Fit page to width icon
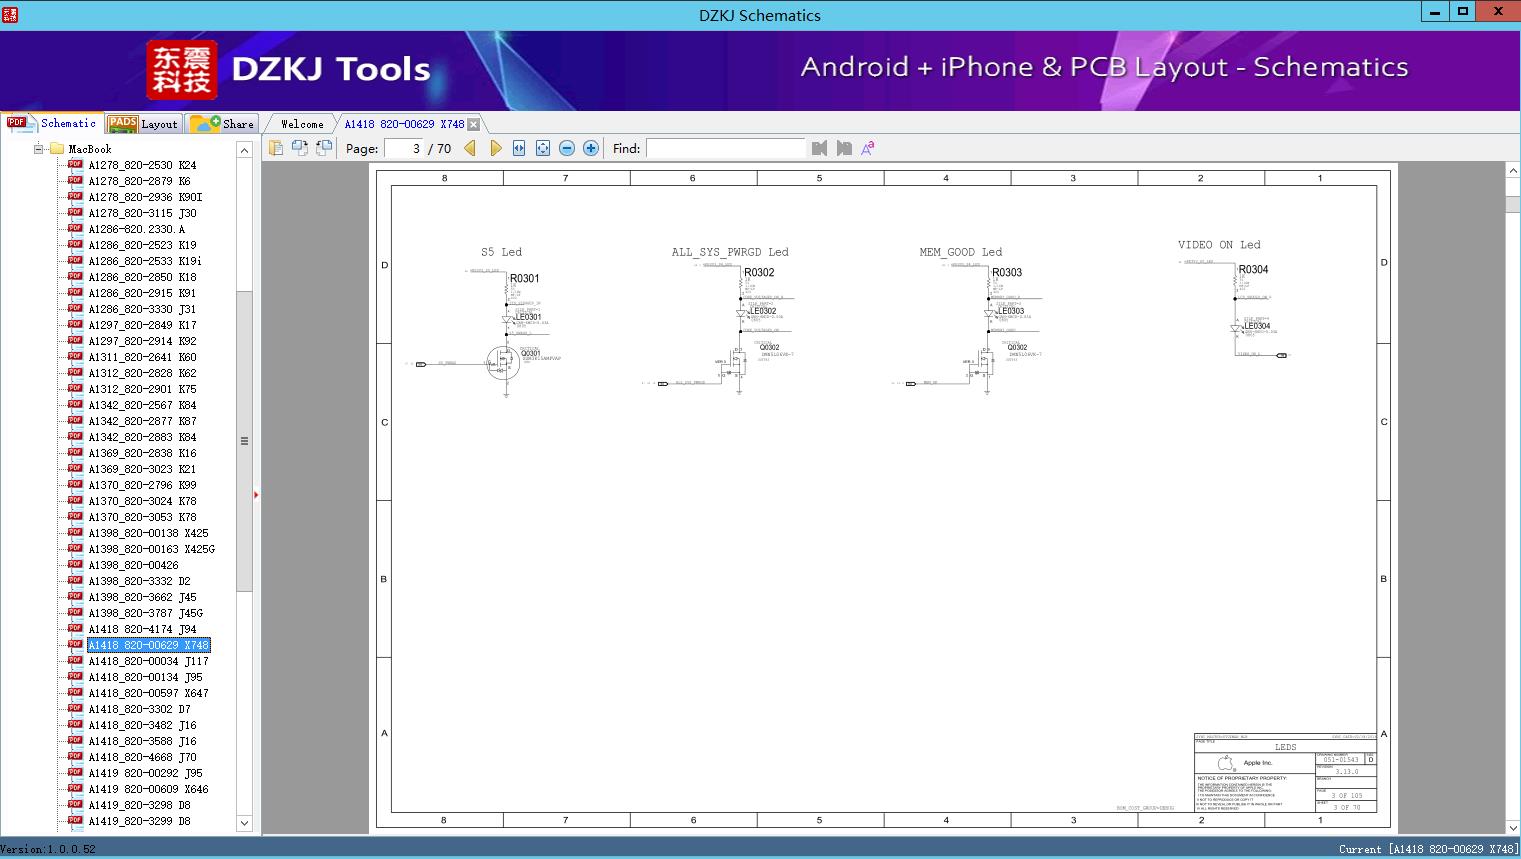1521x859 pixels. point(519,148)
